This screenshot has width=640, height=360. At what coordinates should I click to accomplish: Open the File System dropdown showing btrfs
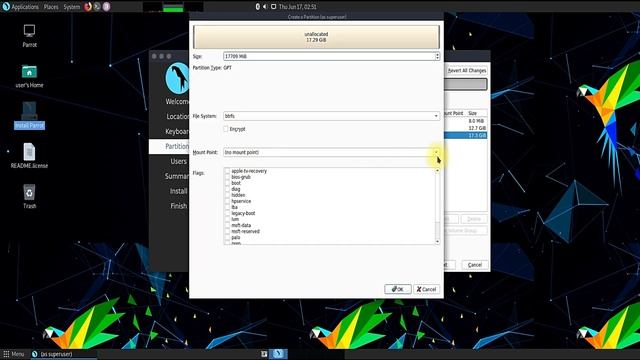pyautogui.click(x=331, y=116)
